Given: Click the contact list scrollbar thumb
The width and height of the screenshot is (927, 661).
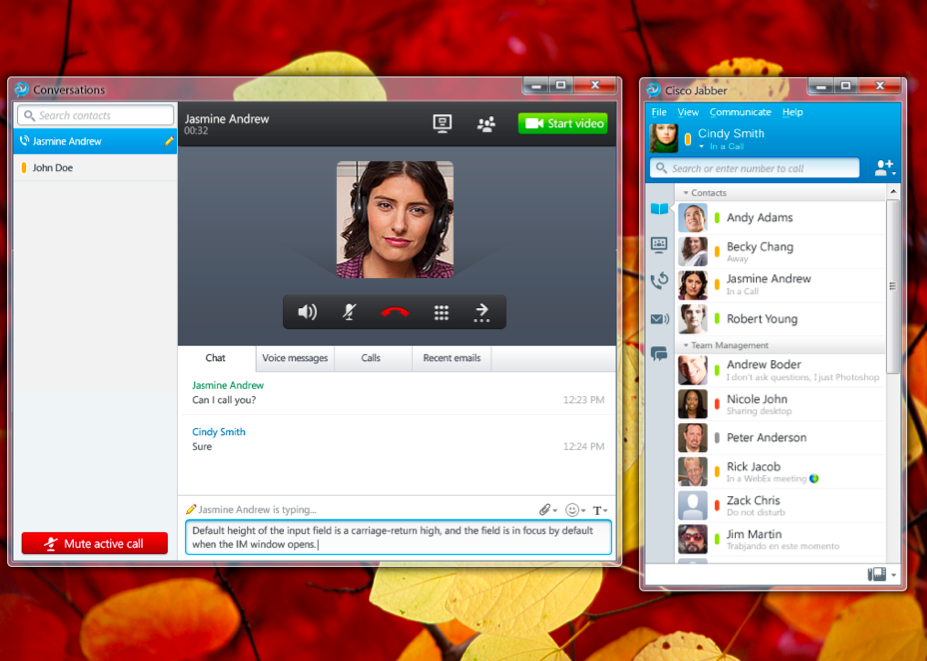Looking at the screenshot, I should (893, 286).
